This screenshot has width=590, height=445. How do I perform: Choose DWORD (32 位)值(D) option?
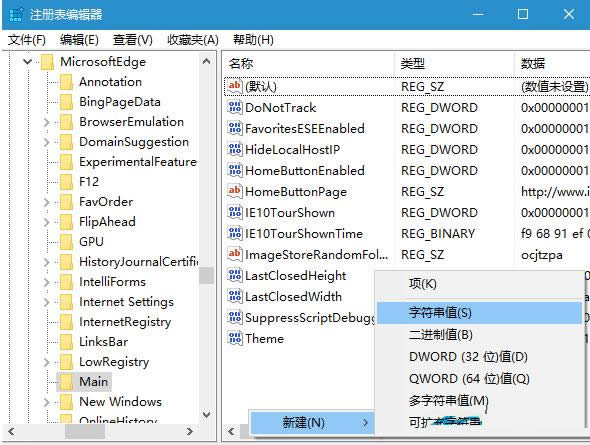coord(479,356)
